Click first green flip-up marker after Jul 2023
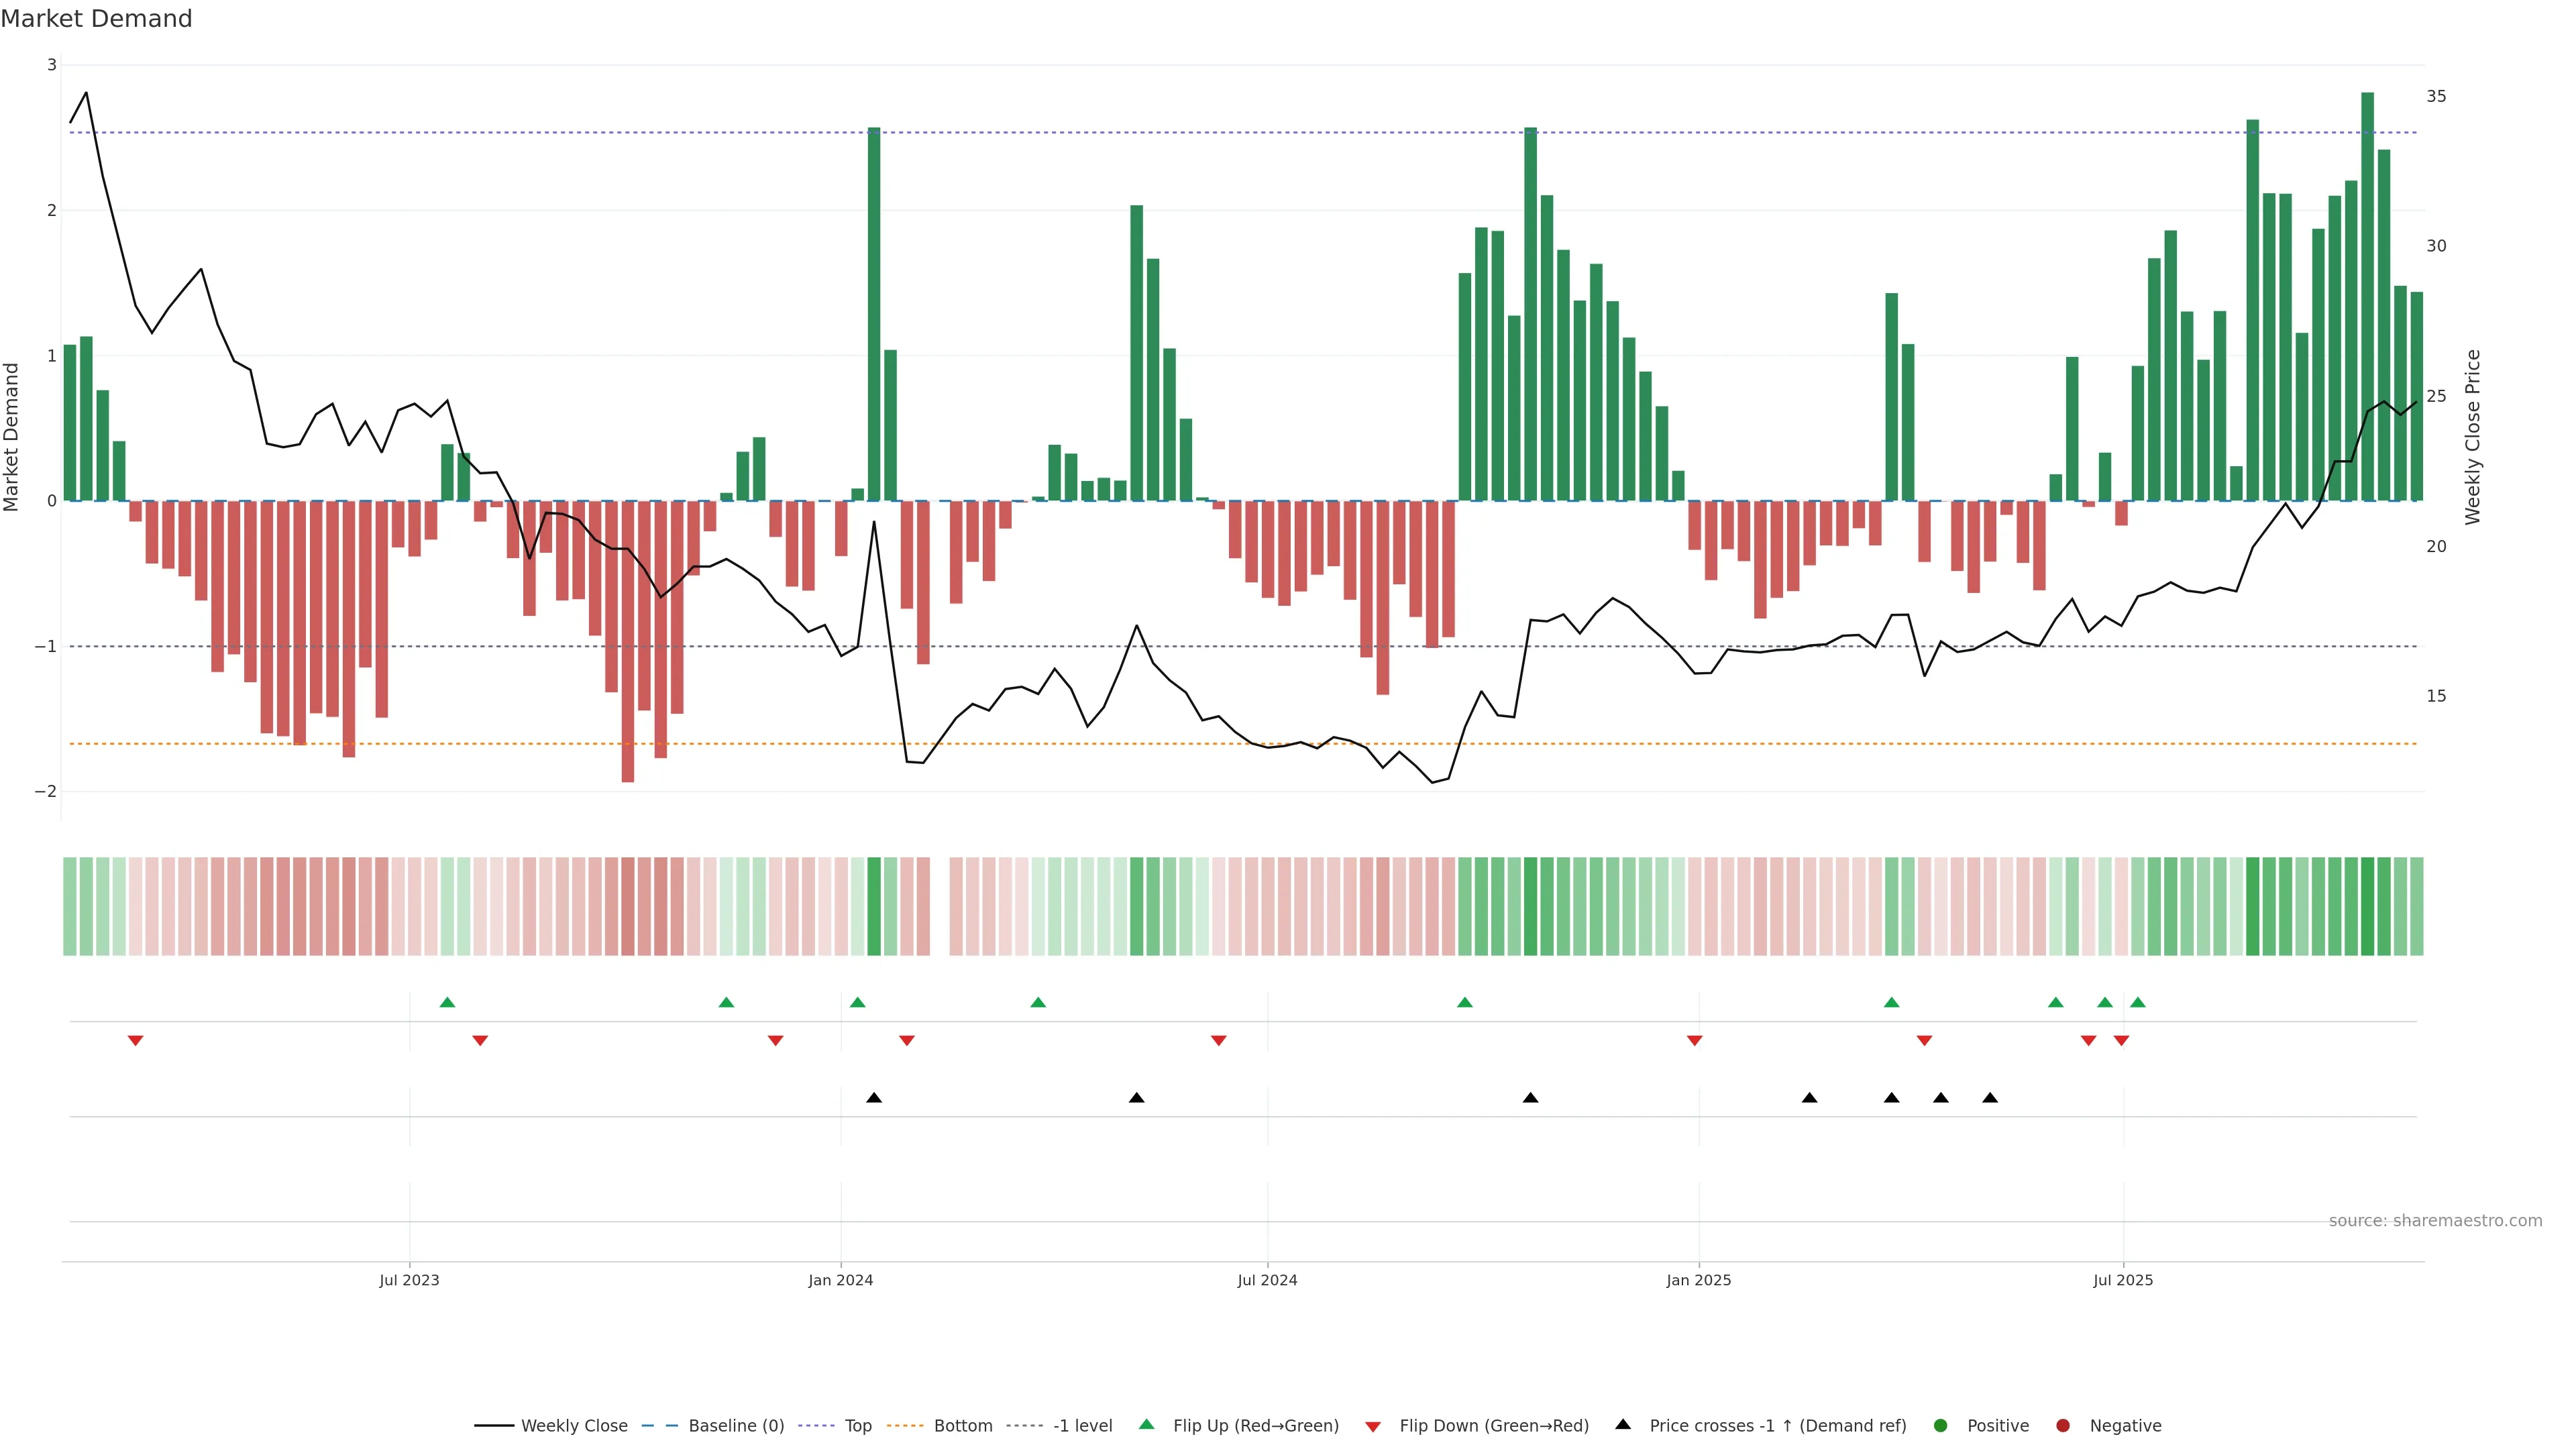This screenshot has width=2576, height=1449. [447, 1002]
